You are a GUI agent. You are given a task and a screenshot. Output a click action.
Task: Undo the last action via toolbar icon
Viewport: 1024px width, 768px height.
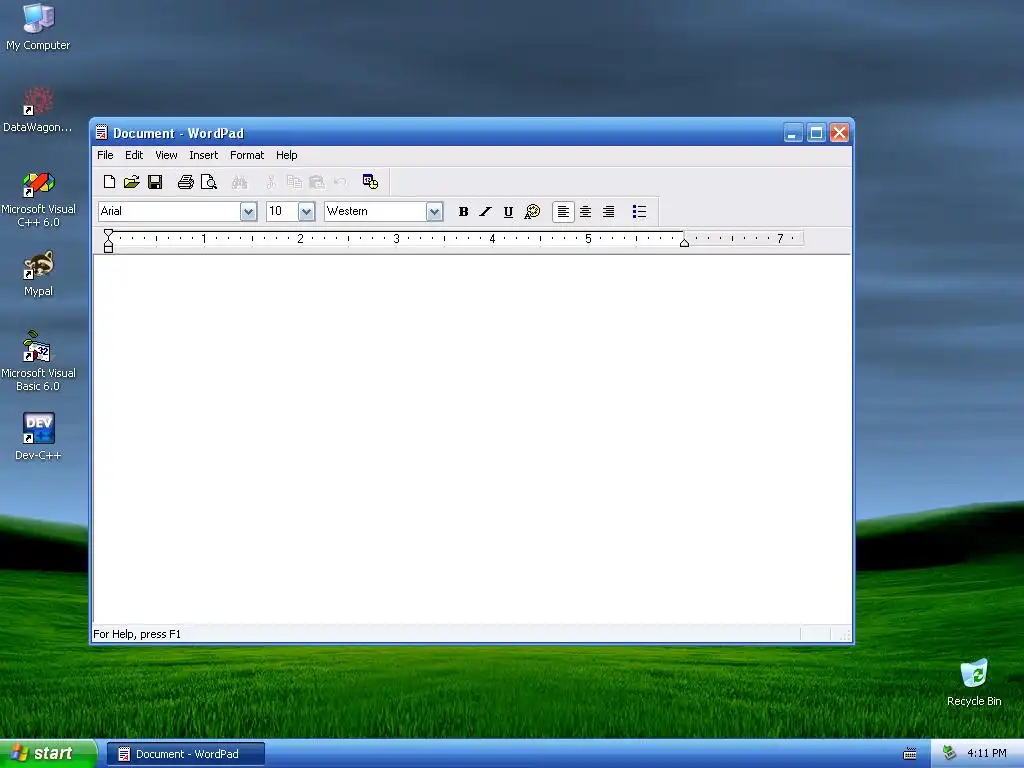(340, 182)
